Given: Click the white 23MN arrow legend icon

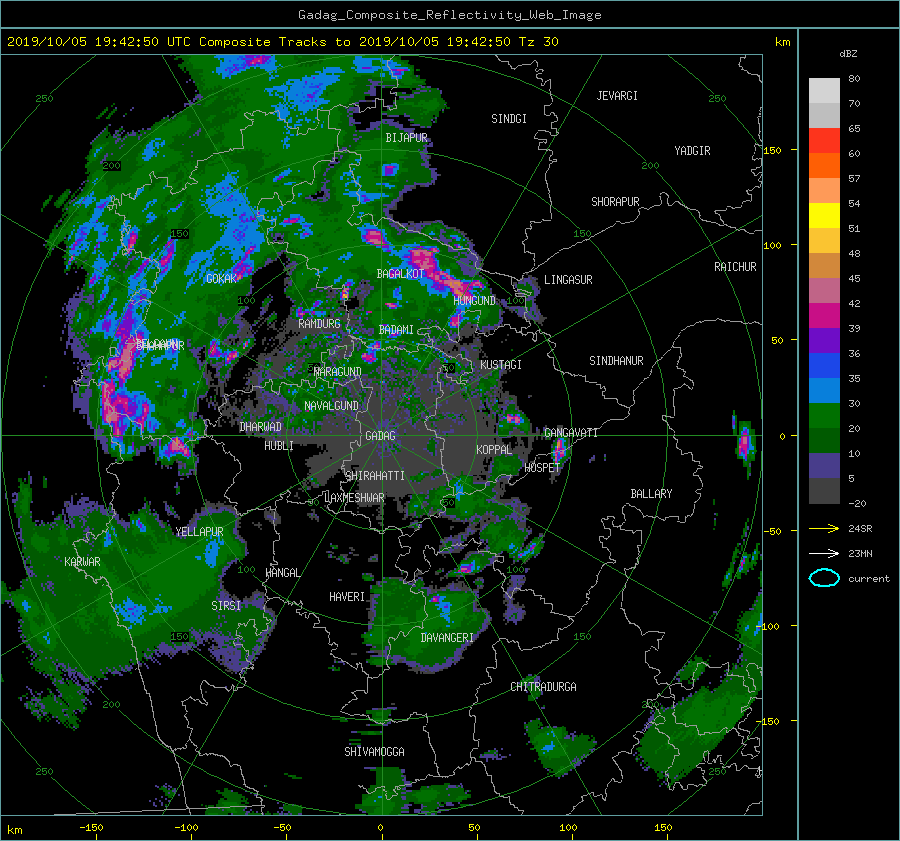Looking at the screenshot, I should 824,553.
